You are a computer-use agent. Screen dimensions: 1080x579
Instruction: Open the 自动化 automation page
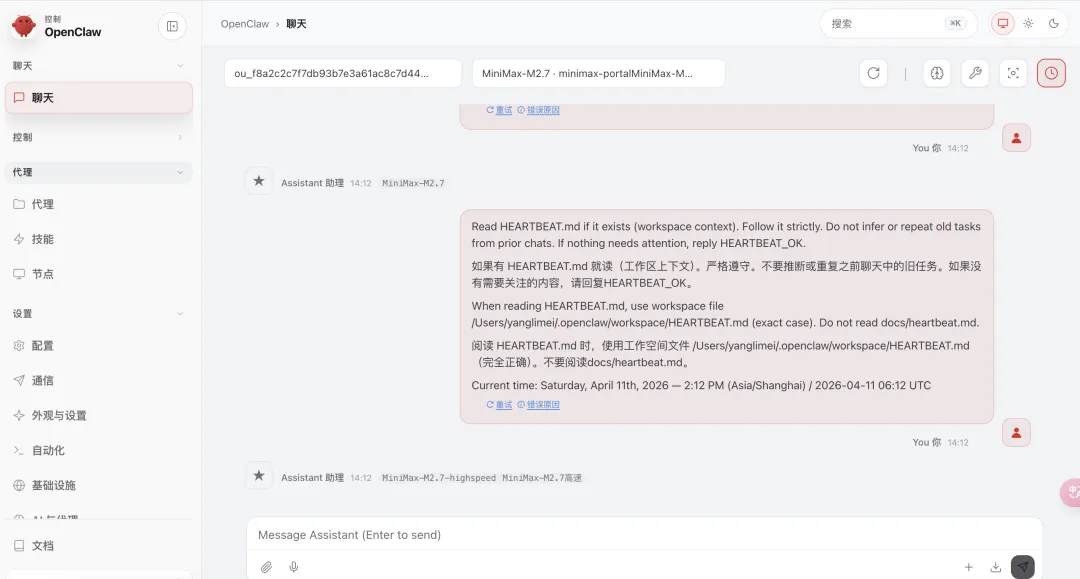click(x=98, y=450)
